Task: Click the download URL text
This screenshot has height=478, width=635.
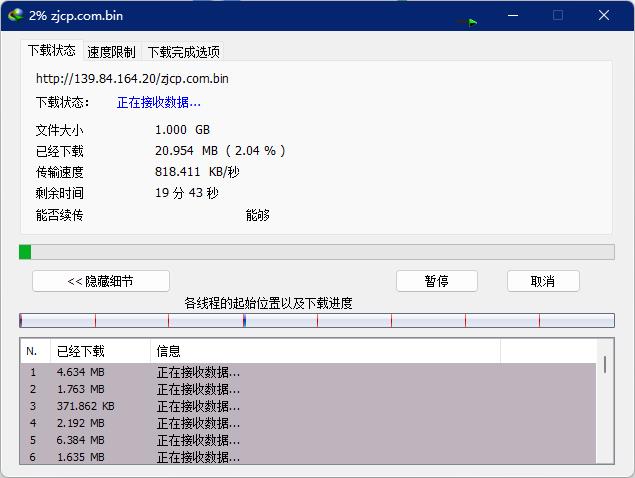Action: [x=133, y=78]
